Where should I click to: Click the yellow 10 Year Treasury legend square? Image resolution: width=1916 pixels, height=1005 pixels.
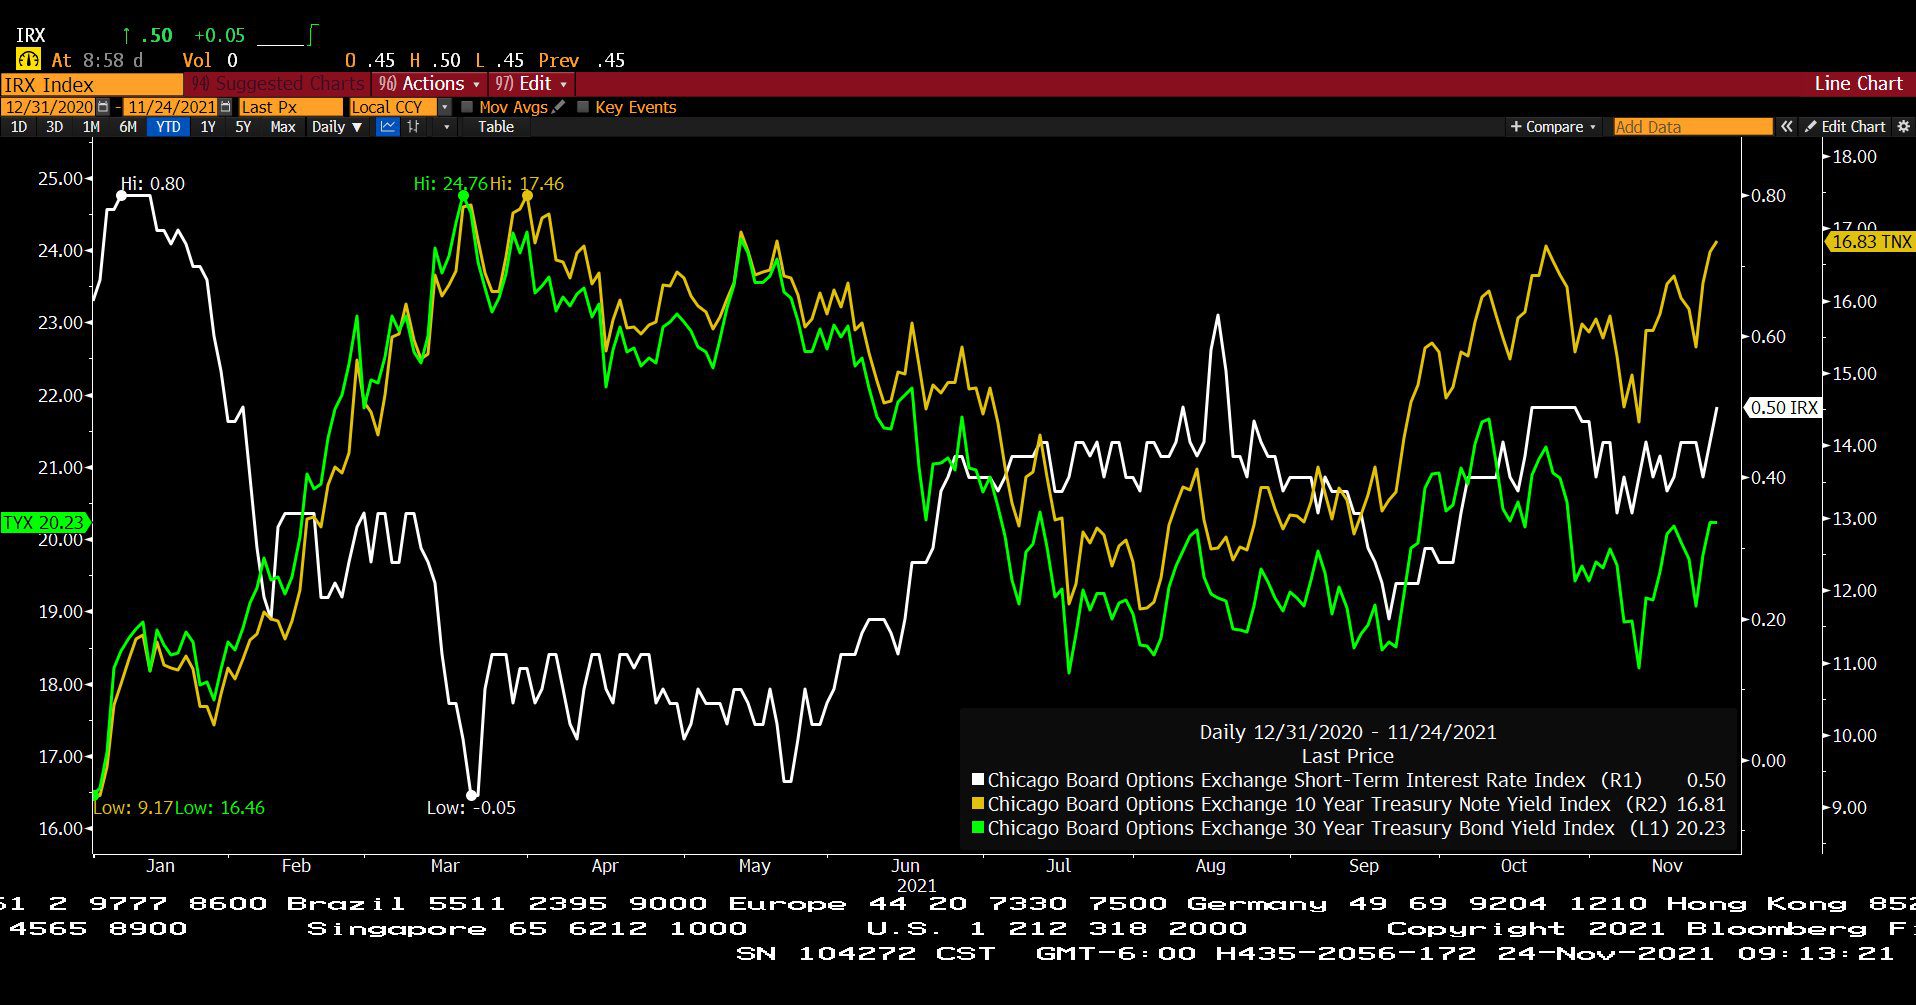click(978, 804)
